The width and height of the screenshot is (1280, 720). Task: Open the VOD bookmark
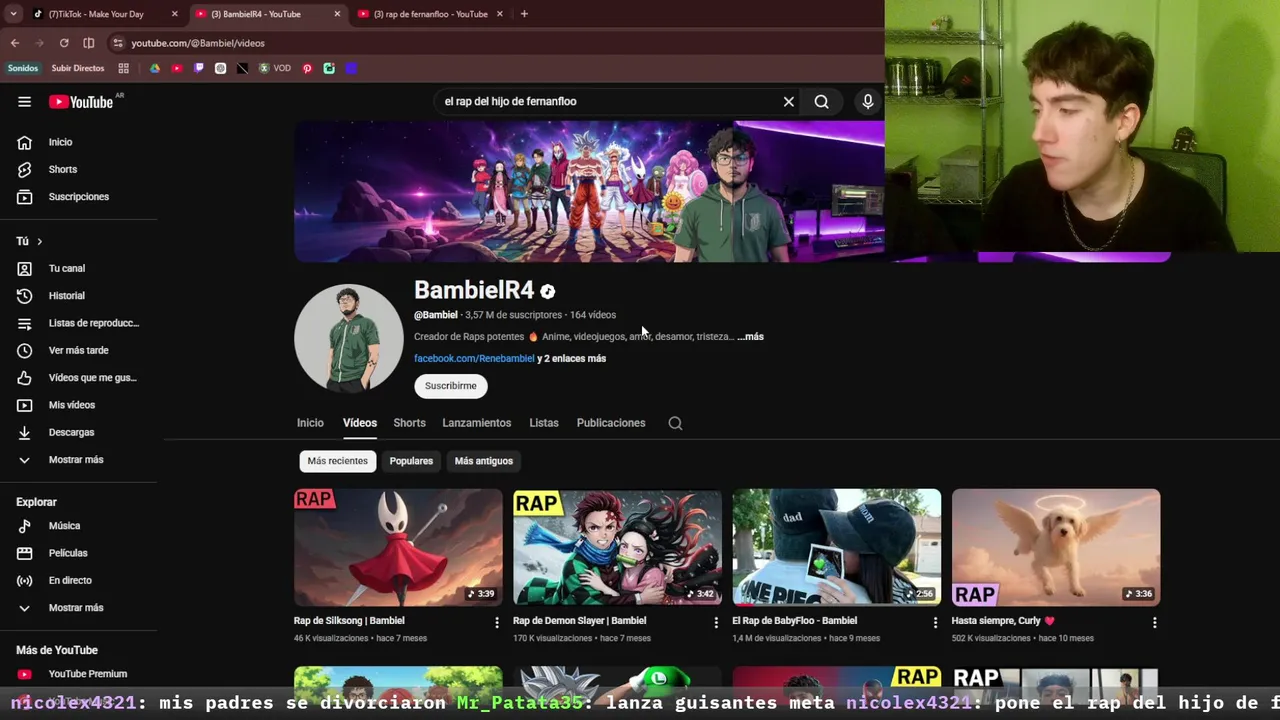tap(276, 68)
